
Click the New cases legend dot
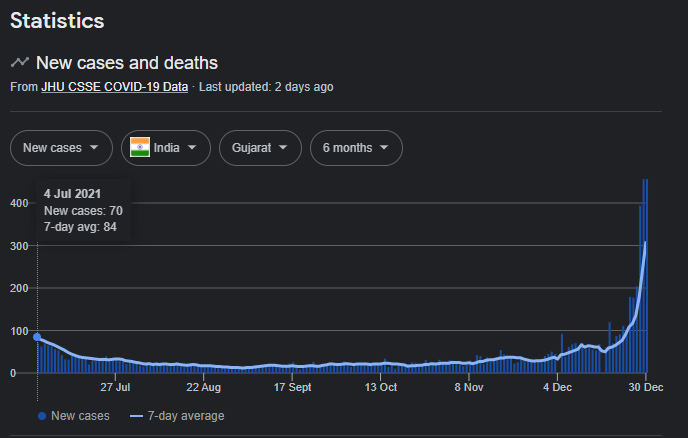pyautogui.click(x=42, y=416)
